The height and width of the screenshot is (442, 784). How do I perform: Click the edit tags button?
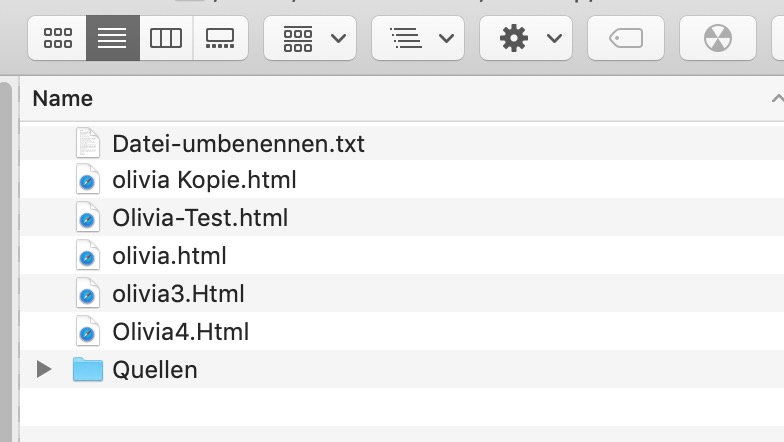(x=626, y=38)
